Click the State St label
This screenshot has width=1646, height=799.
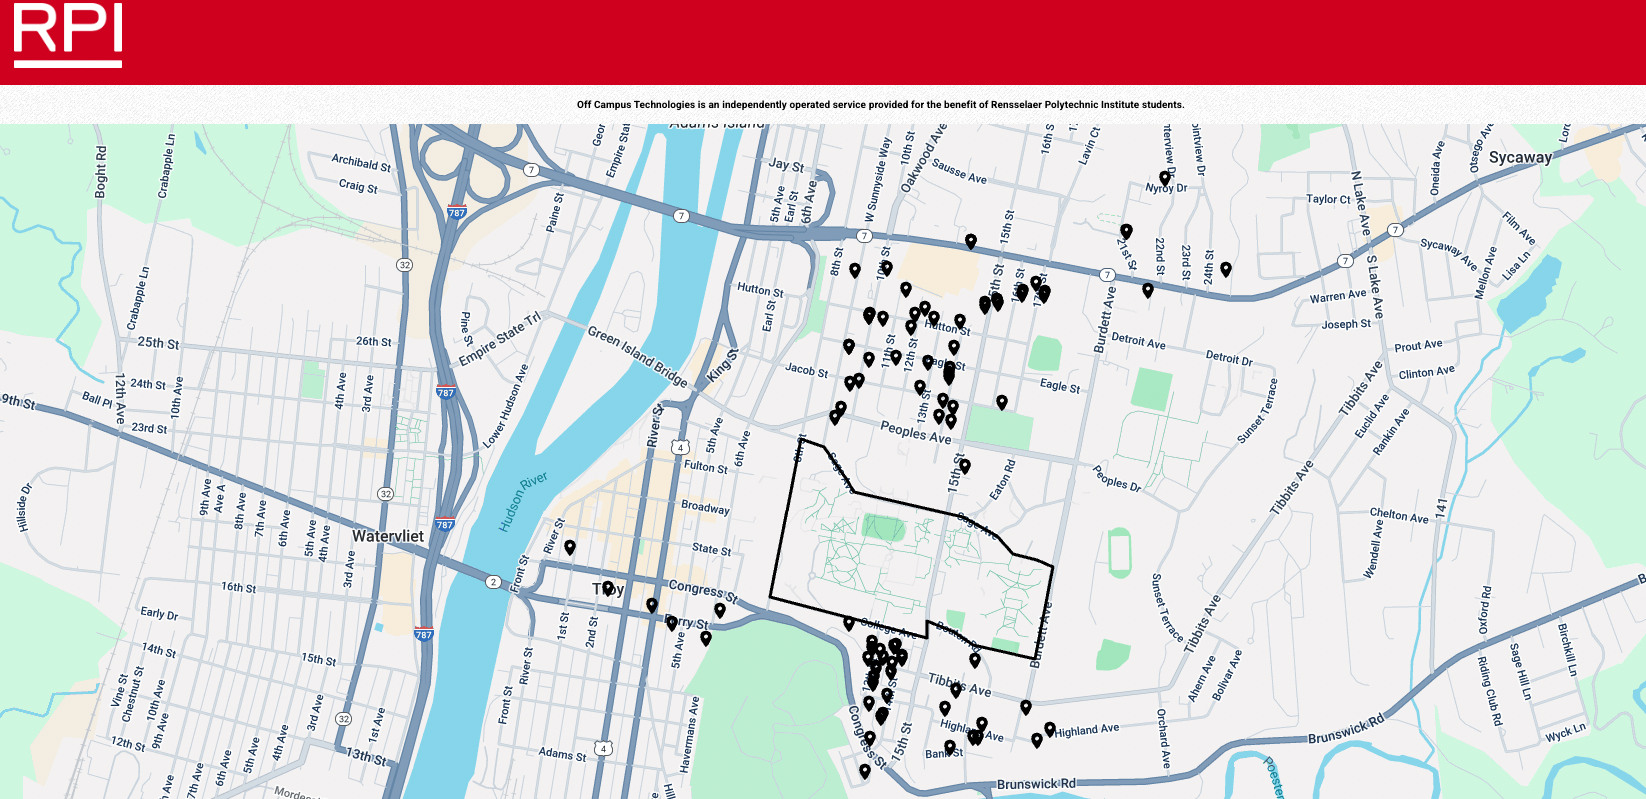tap(711, 549)
